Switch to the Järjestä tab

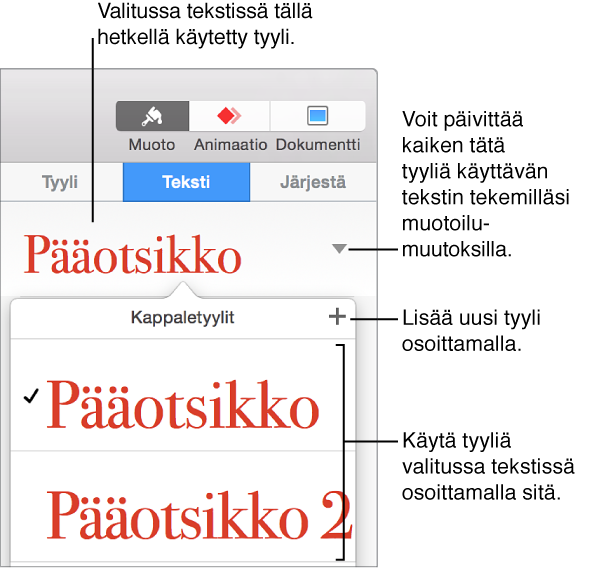pos(313,182)
